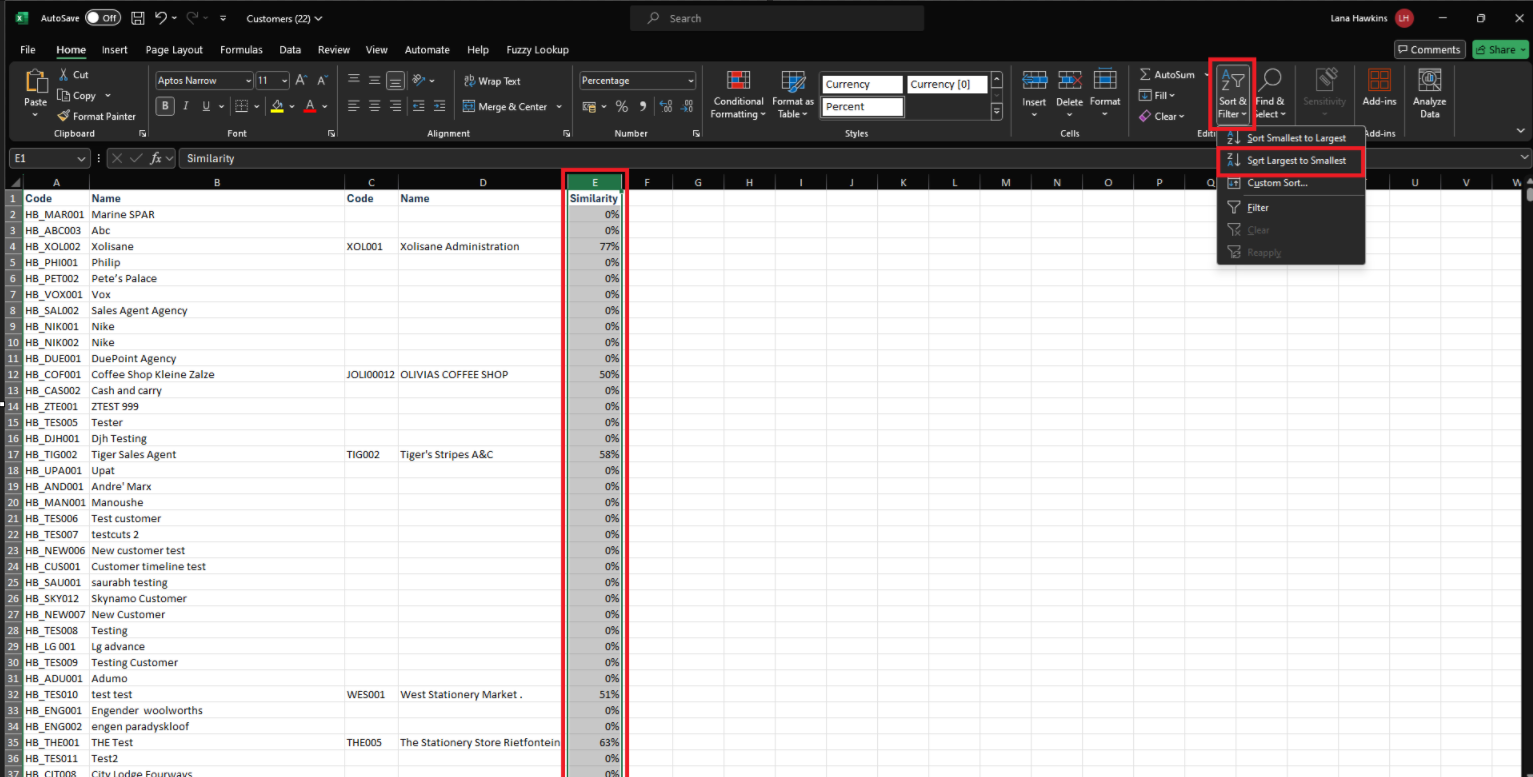Viewport: 1533px width, 777px height.
Task: Click the Wrap Text icon
Action: tap(469, 81)
